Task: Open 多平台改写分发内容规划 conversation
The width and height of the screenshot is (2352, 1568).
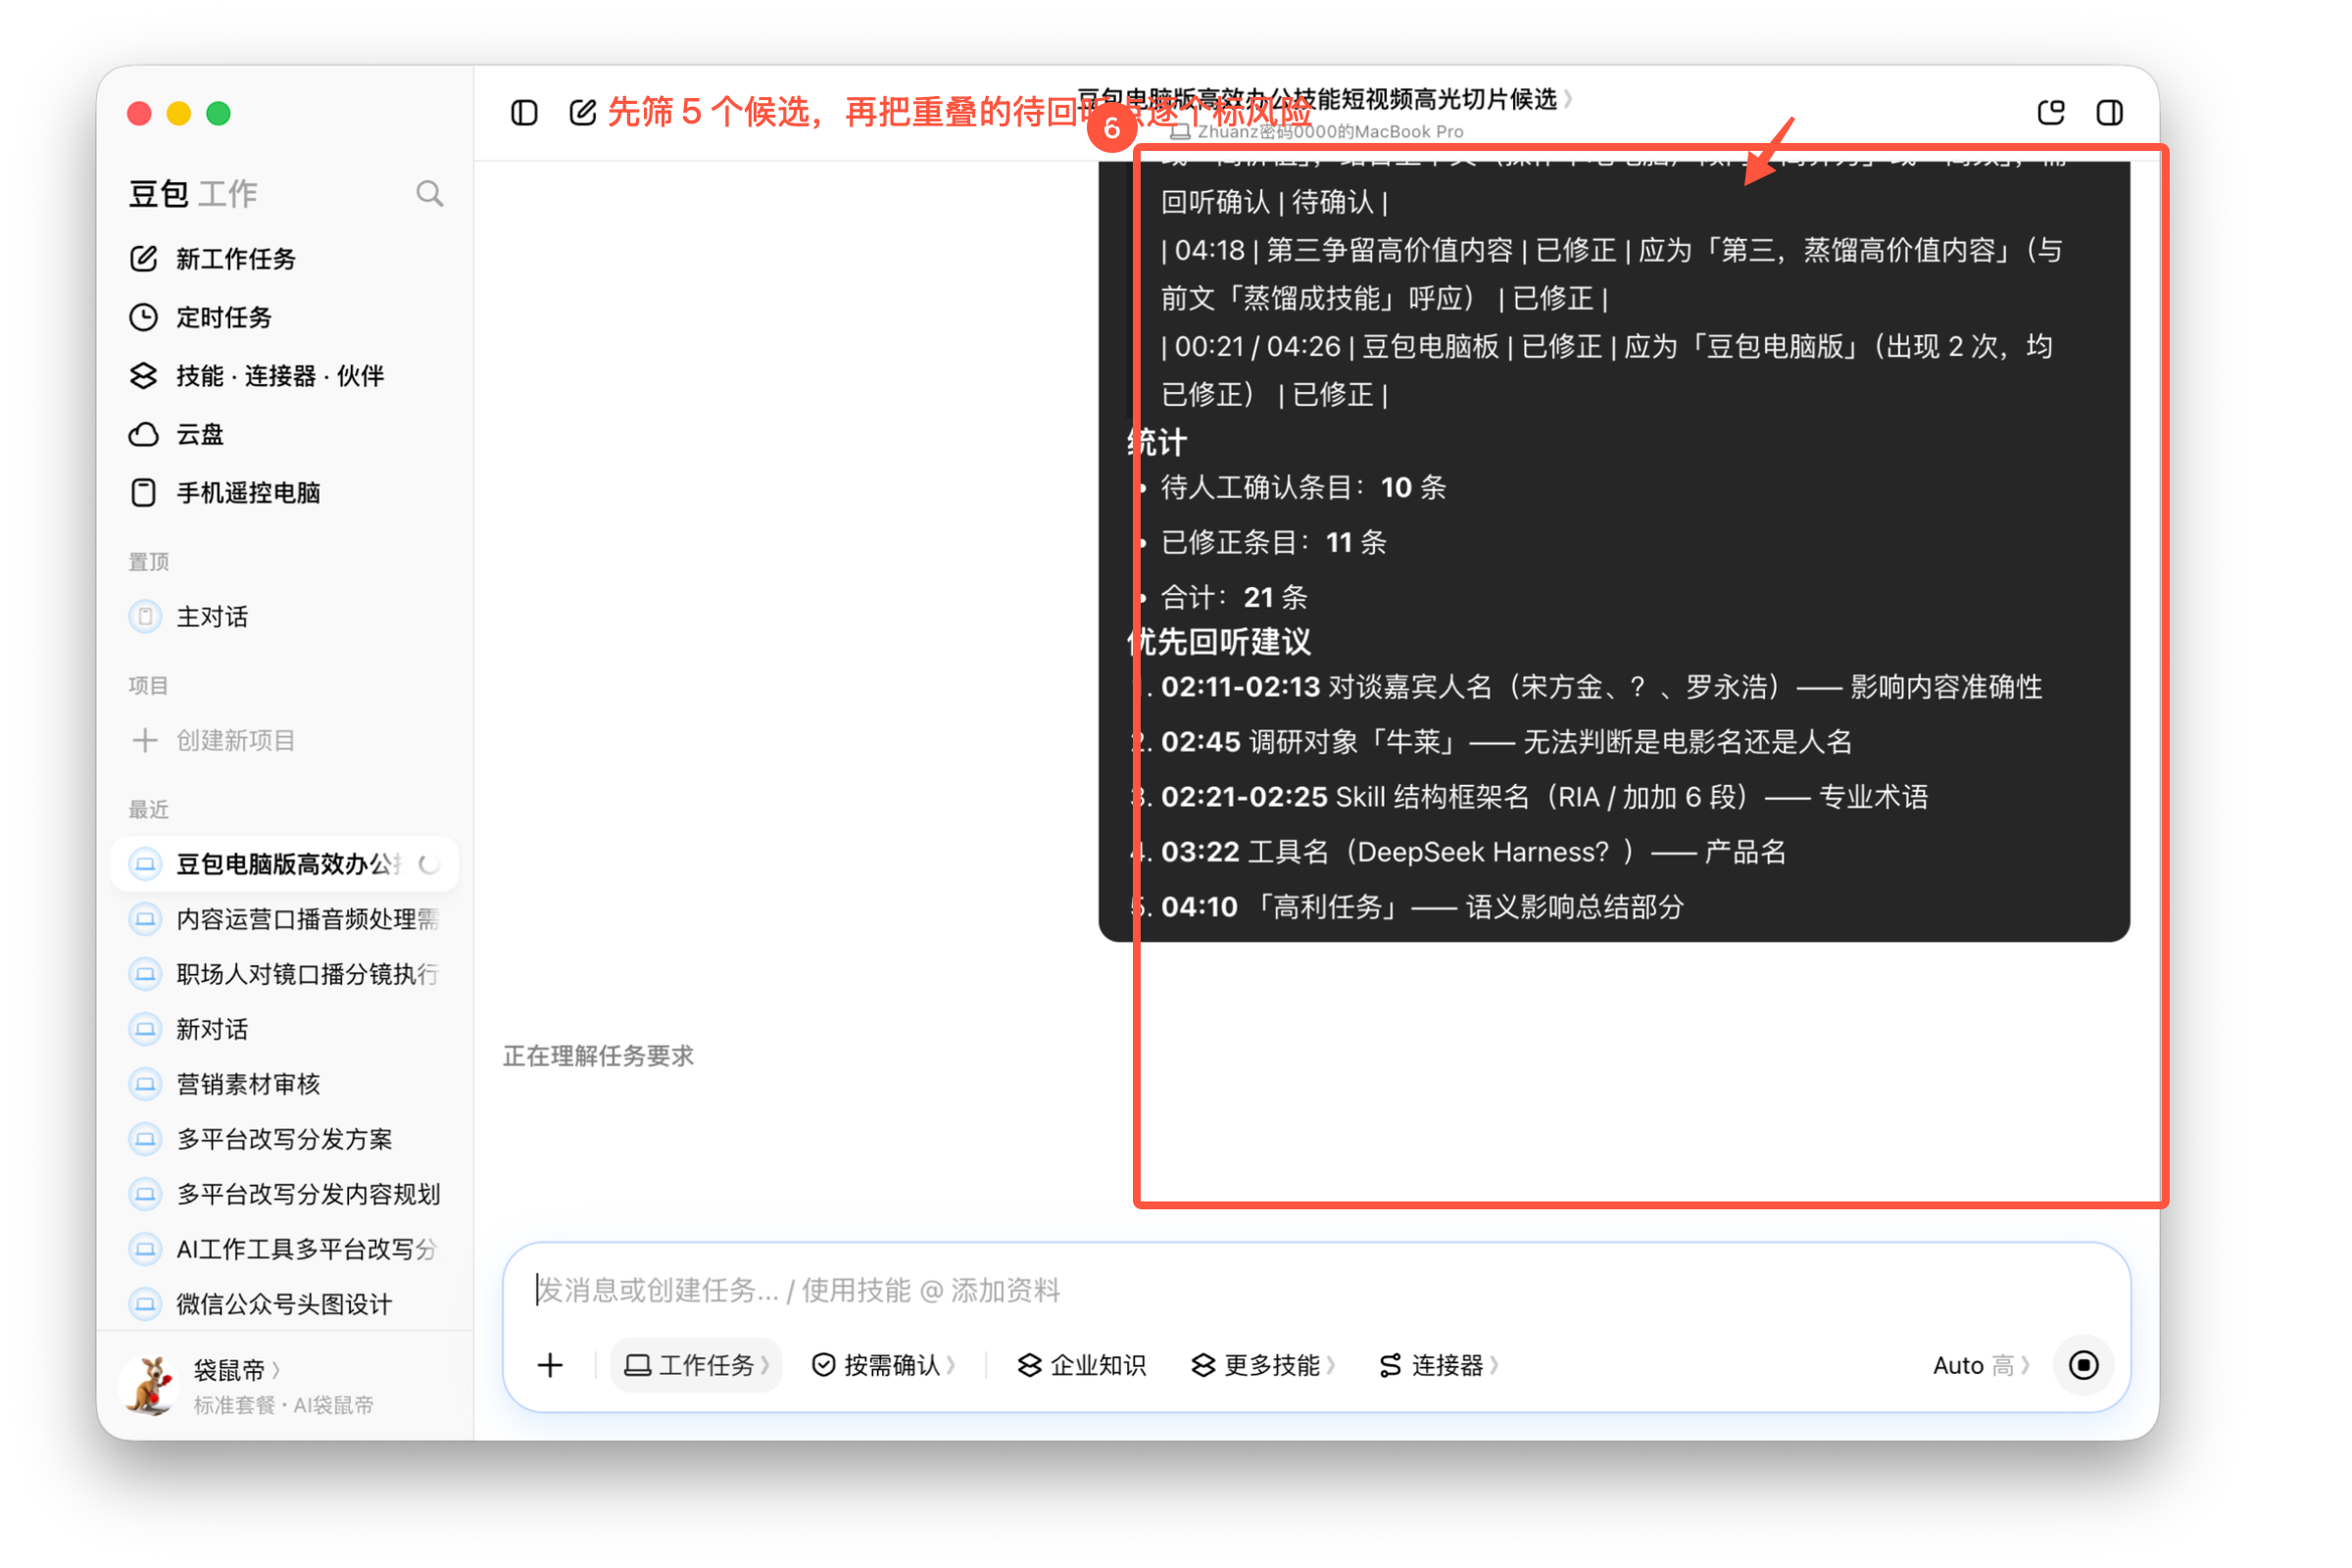Action: 284,1194
